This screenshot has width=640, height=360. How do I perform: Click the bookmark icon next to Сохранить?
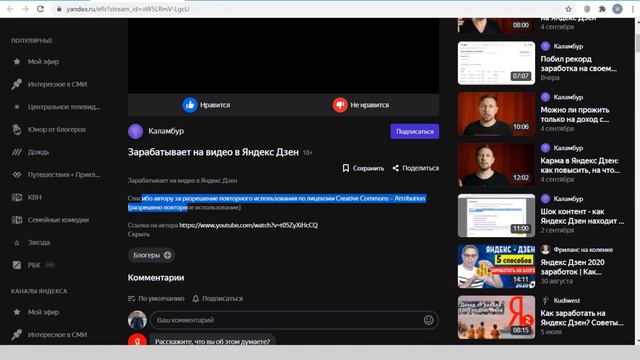[346, 168]
